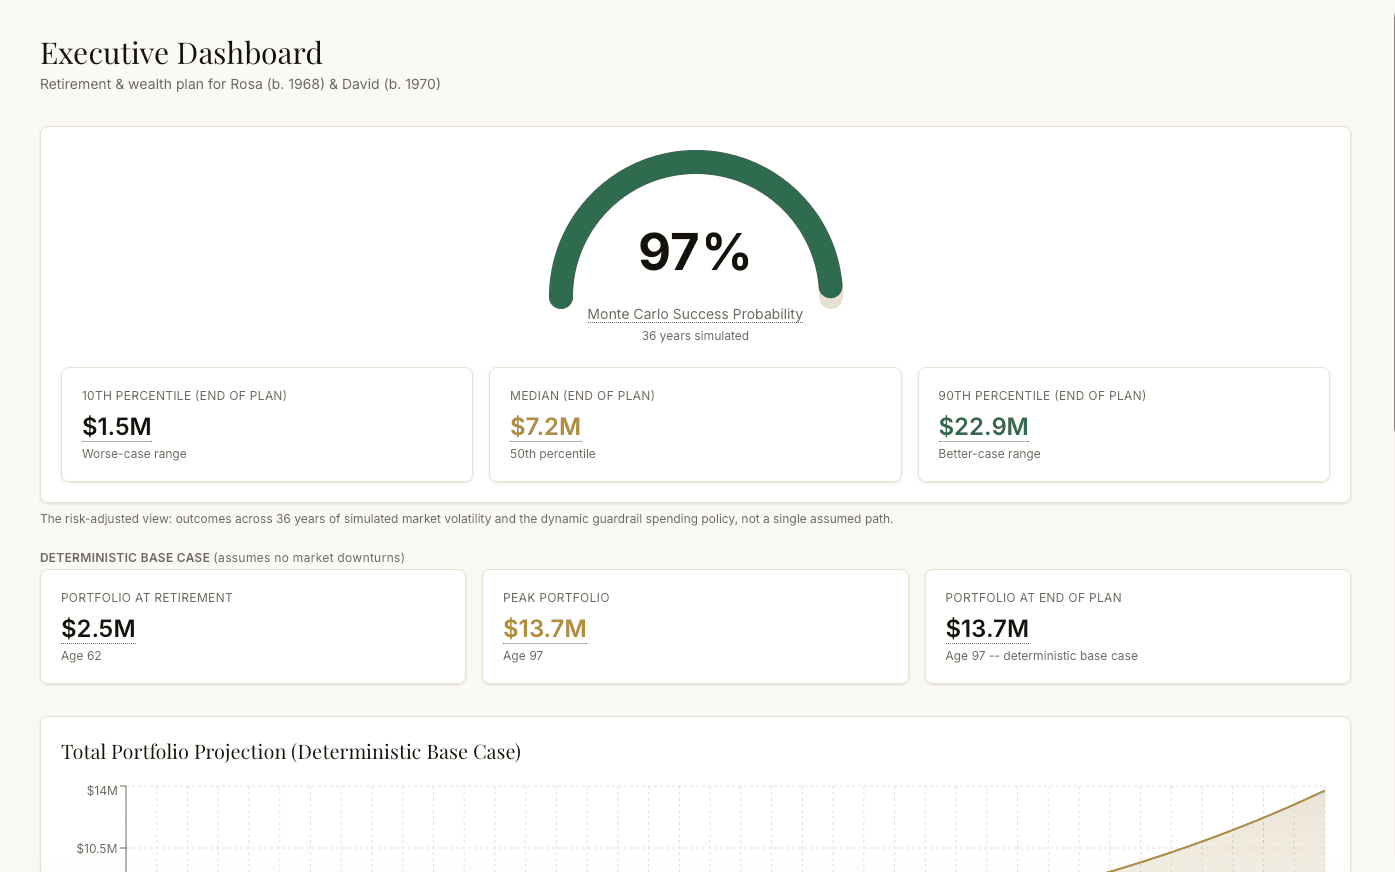Select the $7.2M median value

[545, 427]
